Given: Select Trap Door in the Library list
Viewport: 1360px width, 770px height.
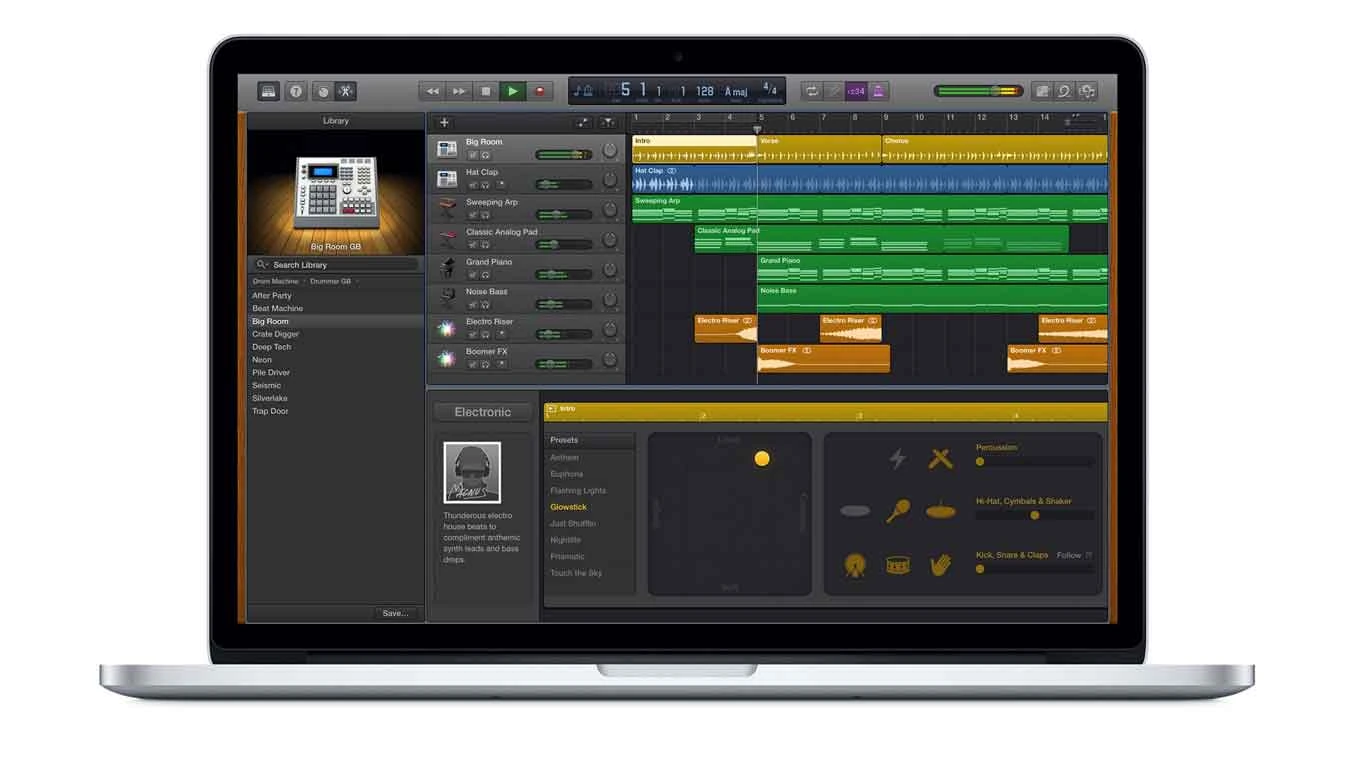Looking at the screenshot, I should pos(335,411).
